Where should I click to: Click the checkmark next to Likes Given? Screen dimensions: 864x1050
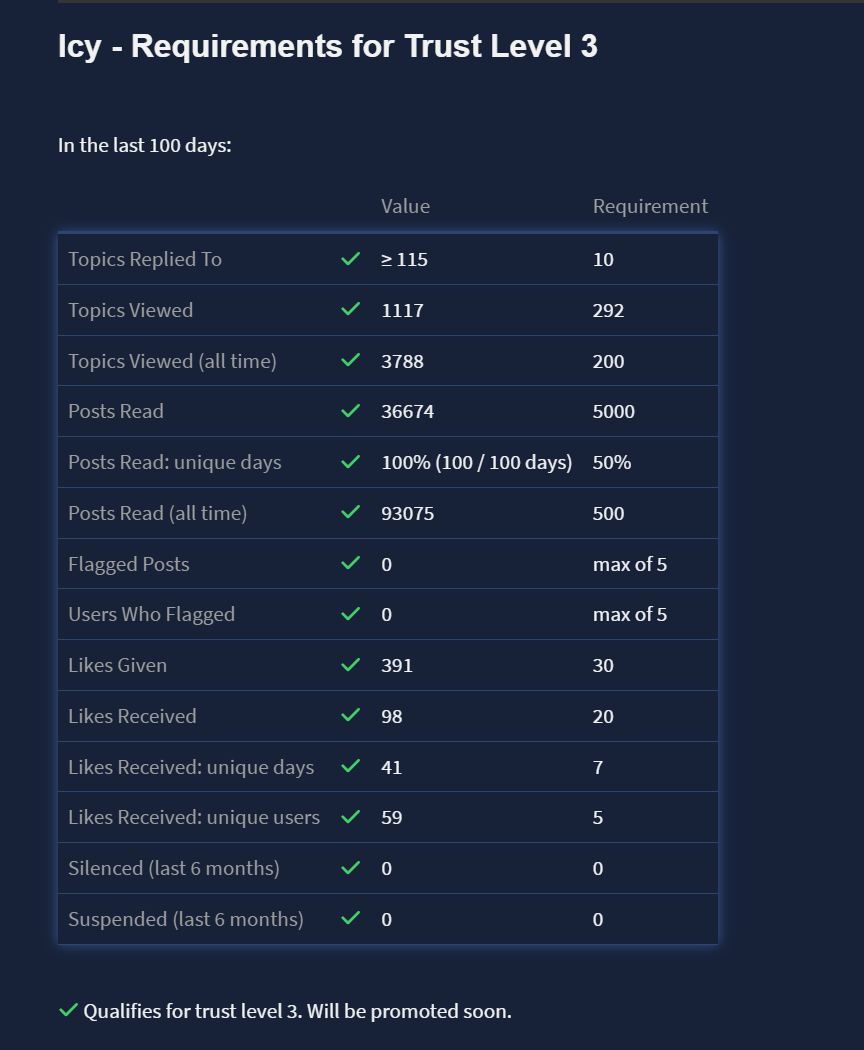tap(350, 665)
